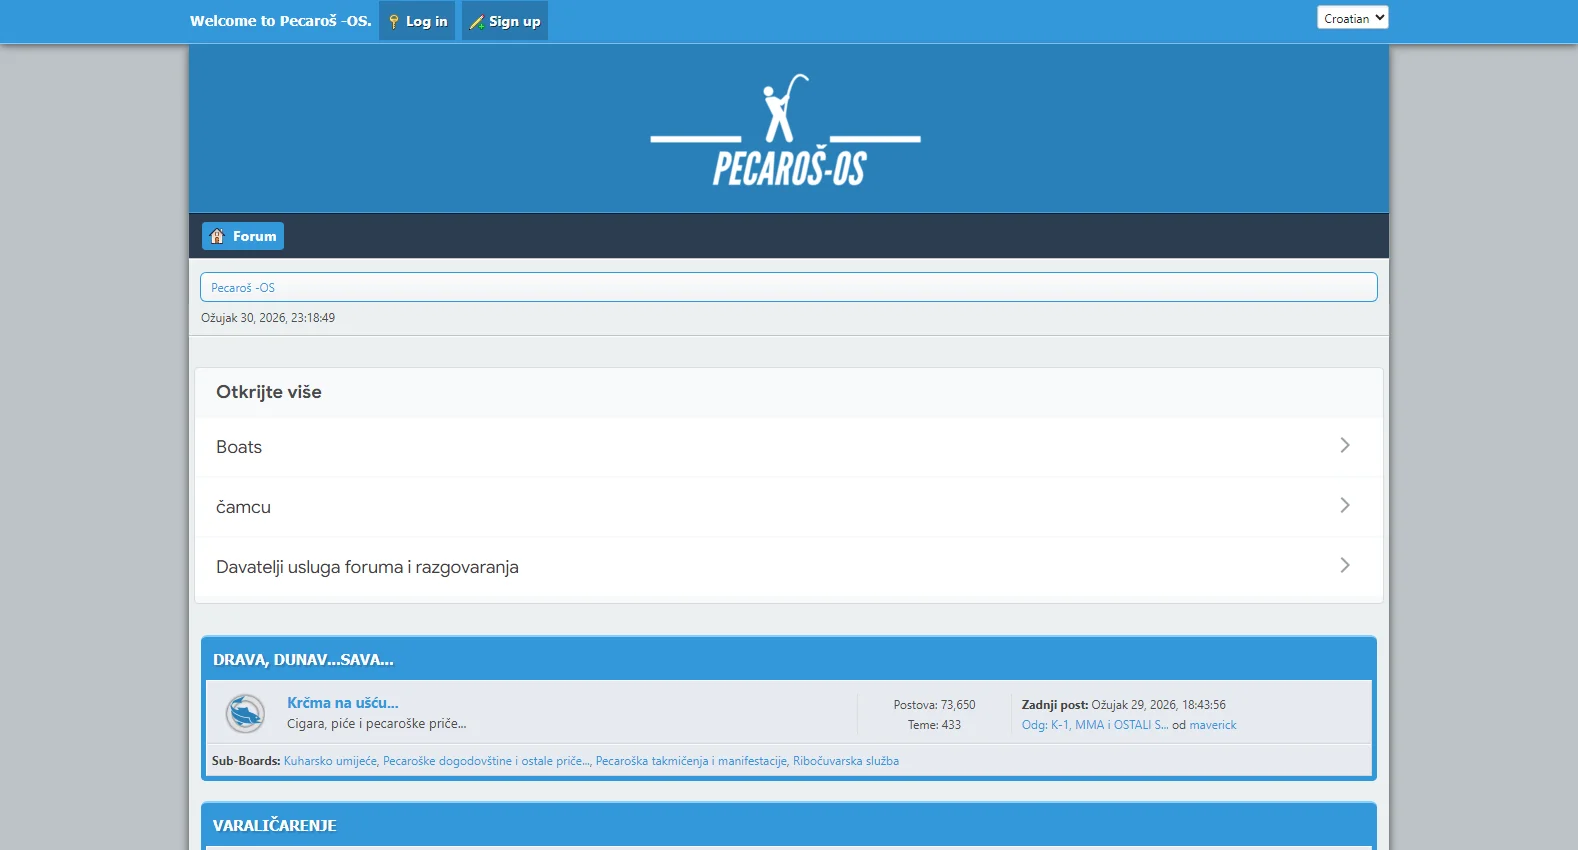This screenshot has width=1578, height=850.
Task: Expand the Boats row chevron
Action: [1345, 445]
